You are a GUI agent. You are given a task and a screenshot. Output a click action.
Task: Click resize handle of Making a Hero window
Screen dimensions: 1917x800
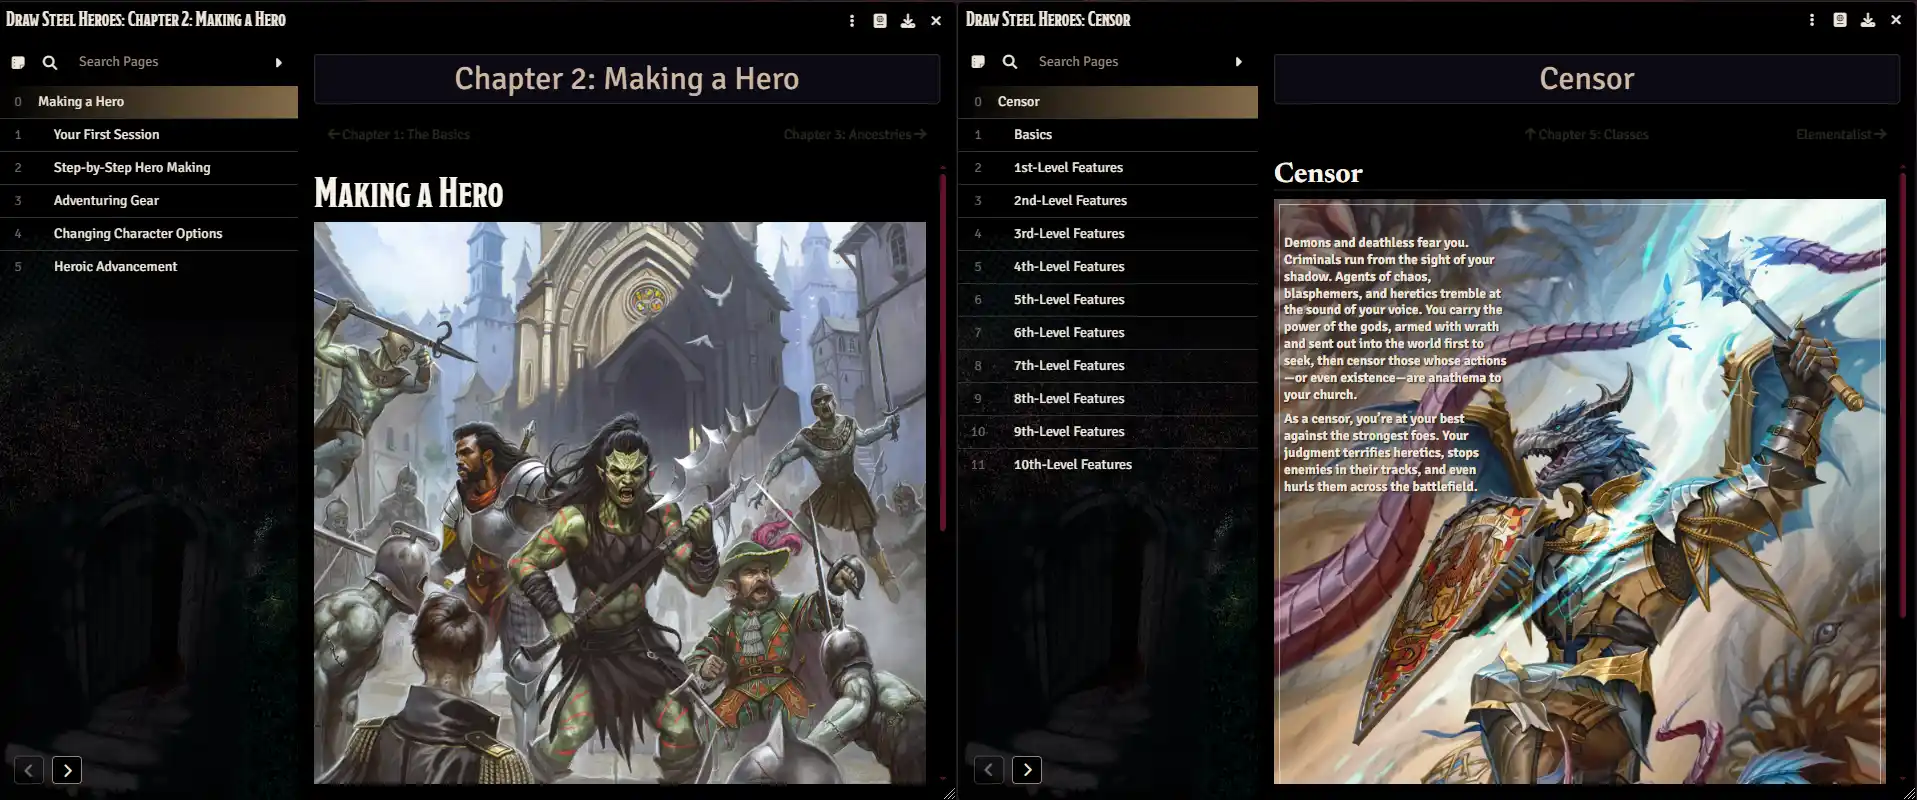949,792
